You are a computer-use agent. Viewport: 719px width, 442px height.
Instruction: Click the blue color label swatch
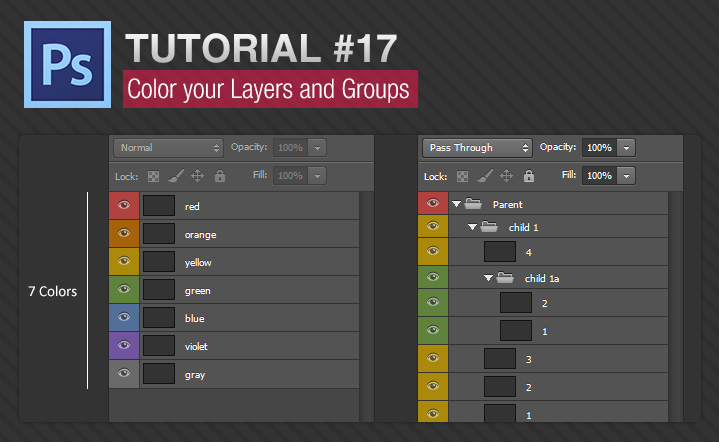pyautogui.click(x=125, y=318)
